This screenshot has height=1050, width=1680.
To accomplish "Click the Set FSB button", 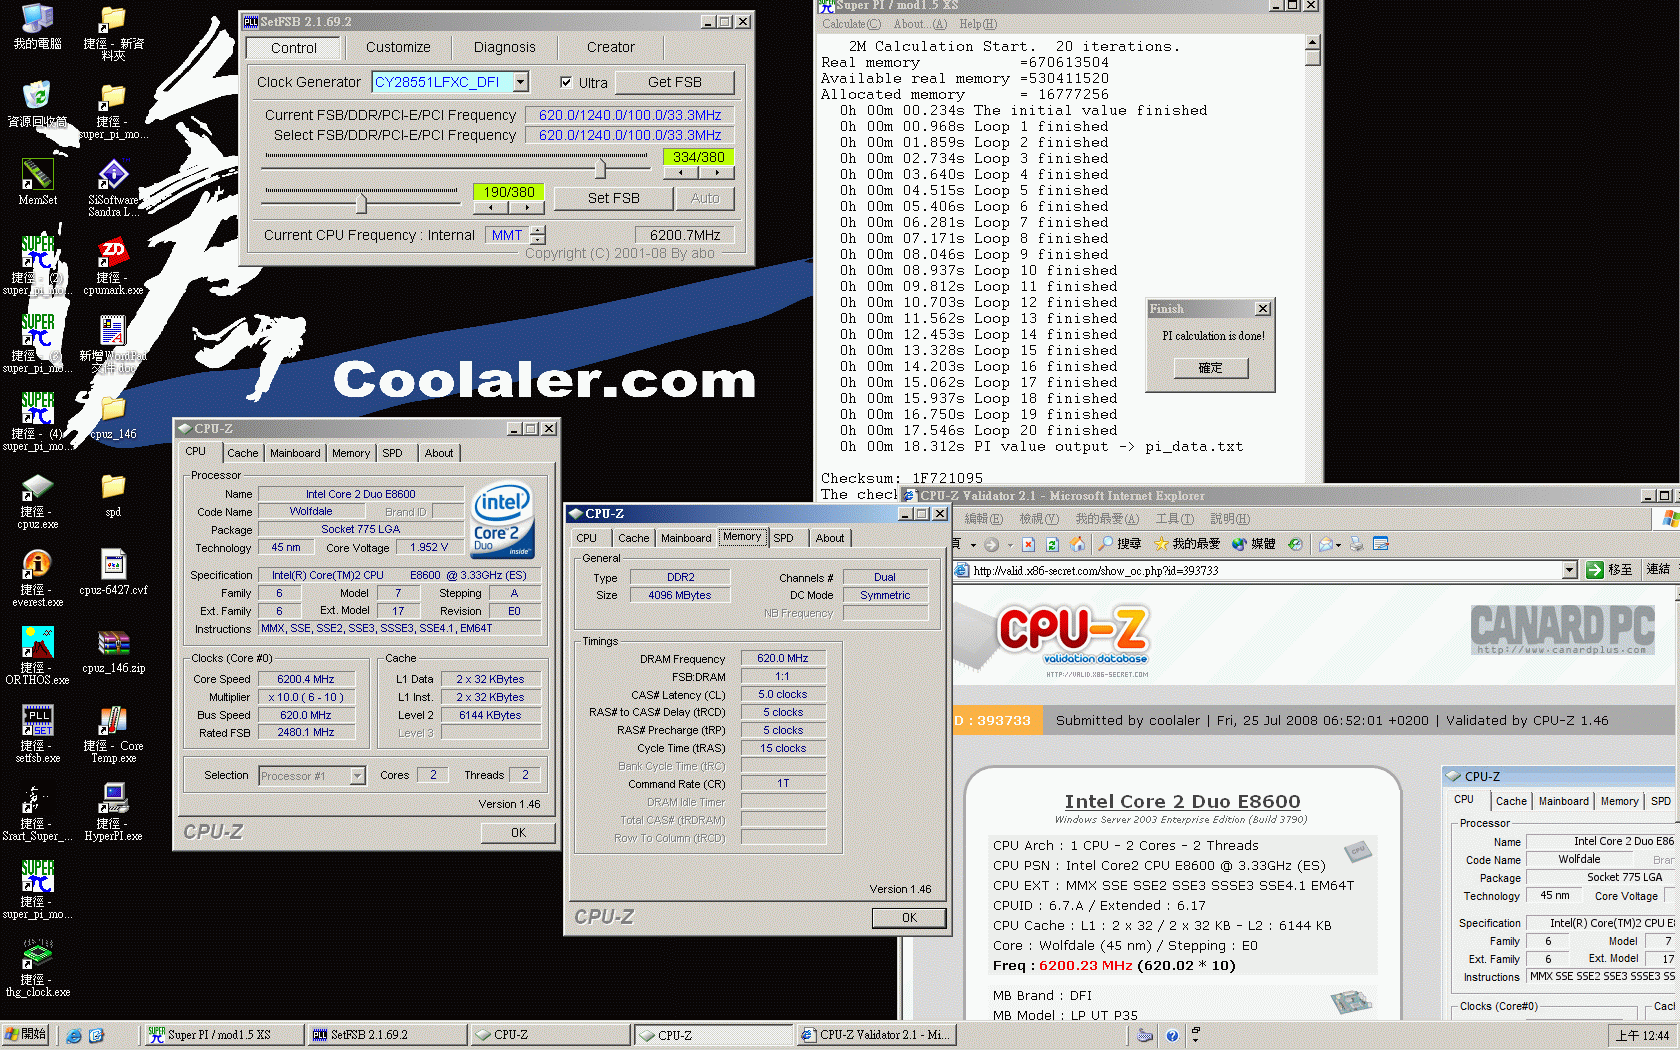I will (x=613, y=198).
